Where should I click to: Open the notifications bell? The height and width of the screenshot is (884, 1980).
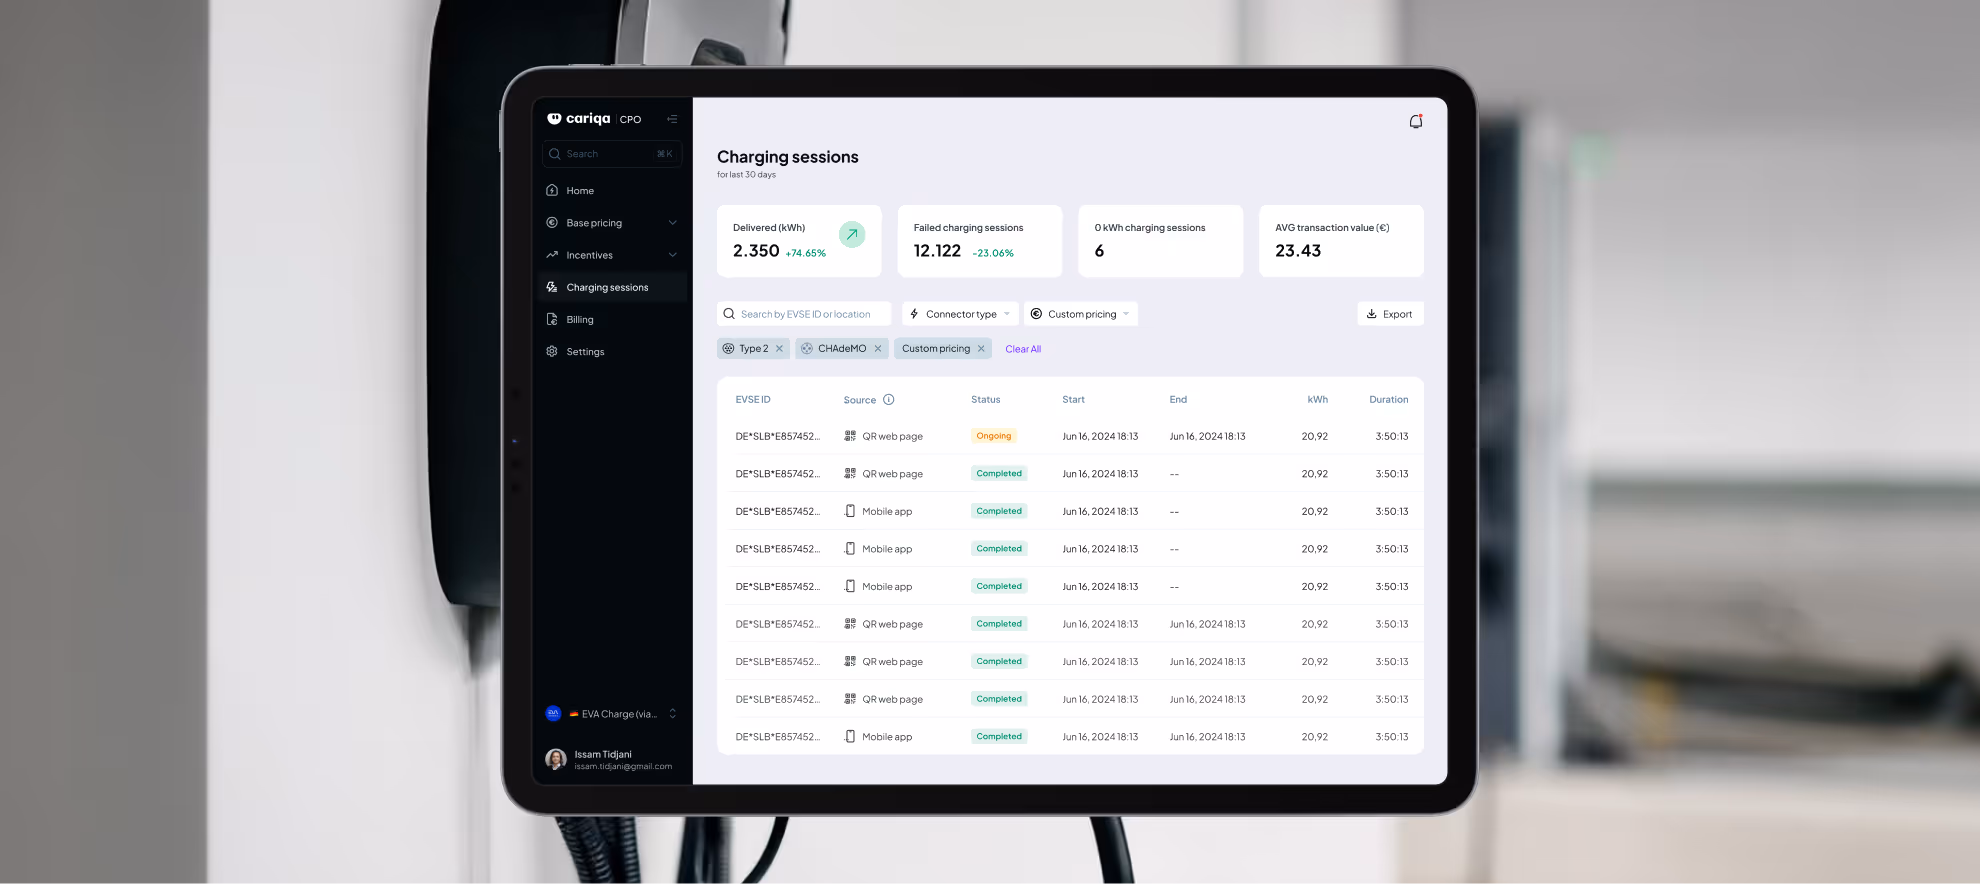point(1416,121)
